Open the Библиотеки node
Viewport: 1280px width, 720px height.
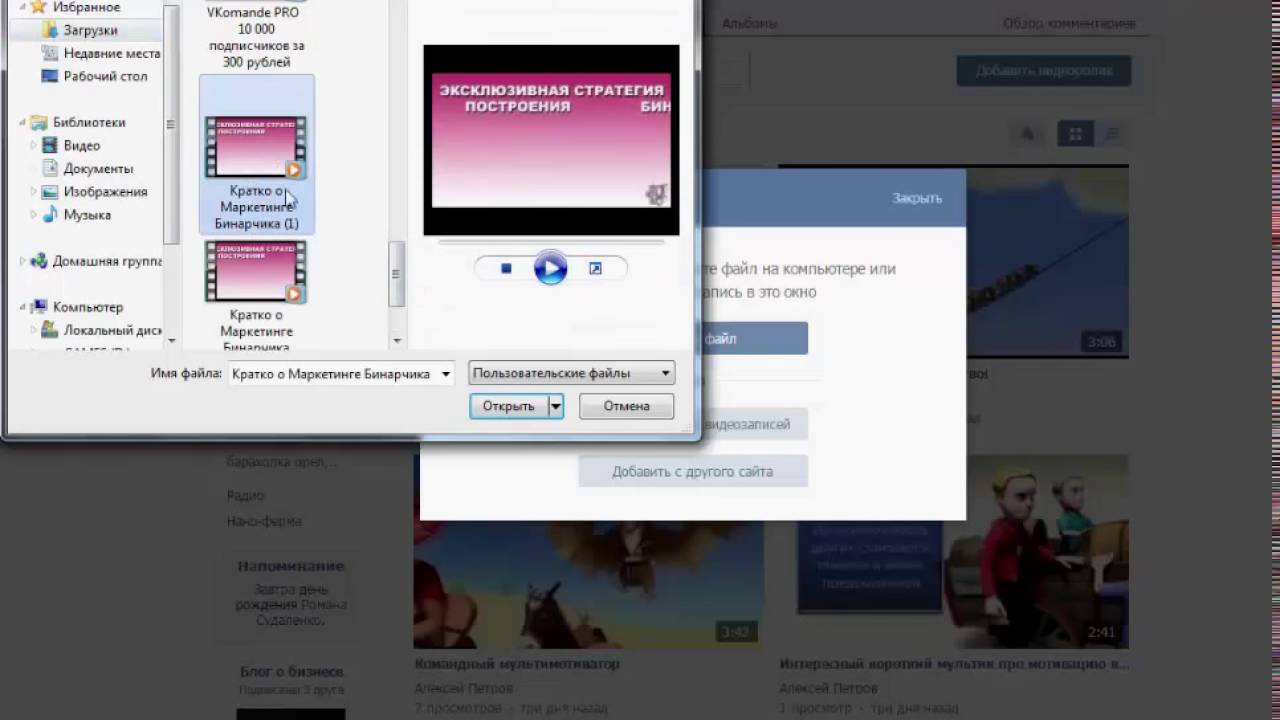click(89, 122)
